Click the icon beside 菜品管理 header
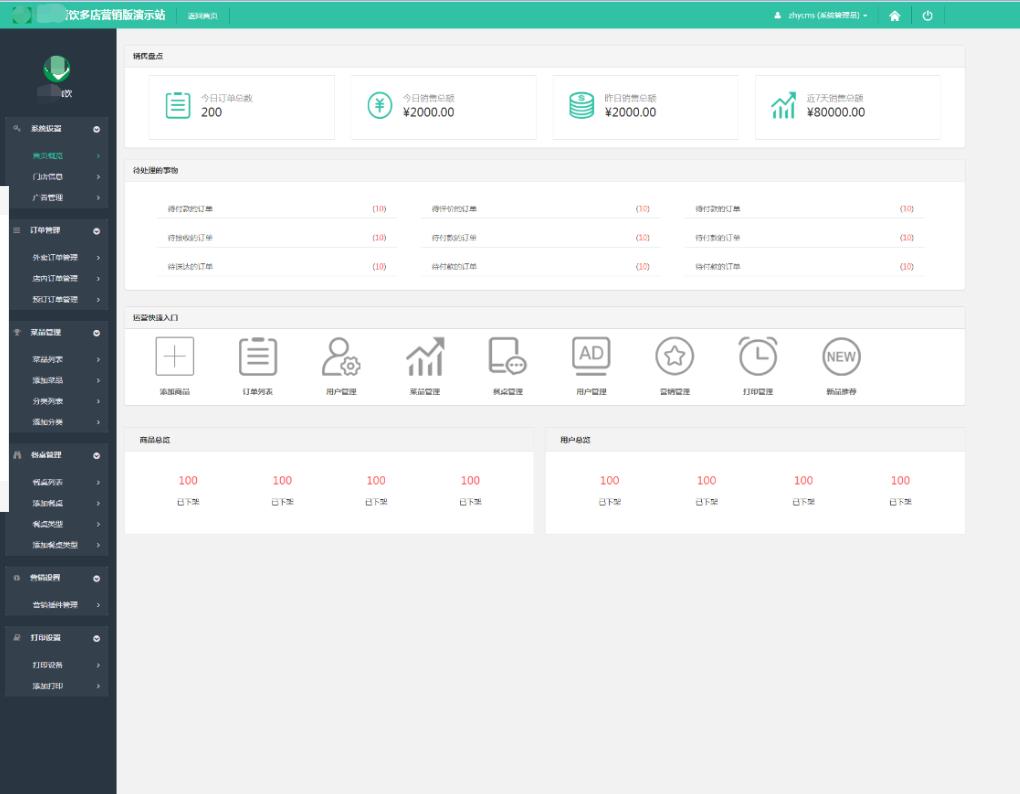Viewport: 1020px width, 794px height. click(17, 332)
